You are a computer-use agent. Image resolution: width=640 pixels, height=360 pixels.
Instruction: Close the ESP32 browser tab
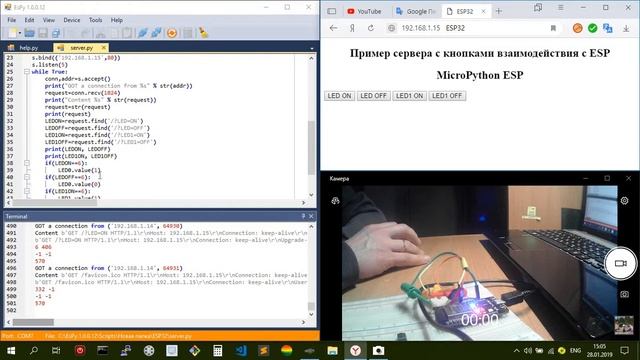pos(483,11)
